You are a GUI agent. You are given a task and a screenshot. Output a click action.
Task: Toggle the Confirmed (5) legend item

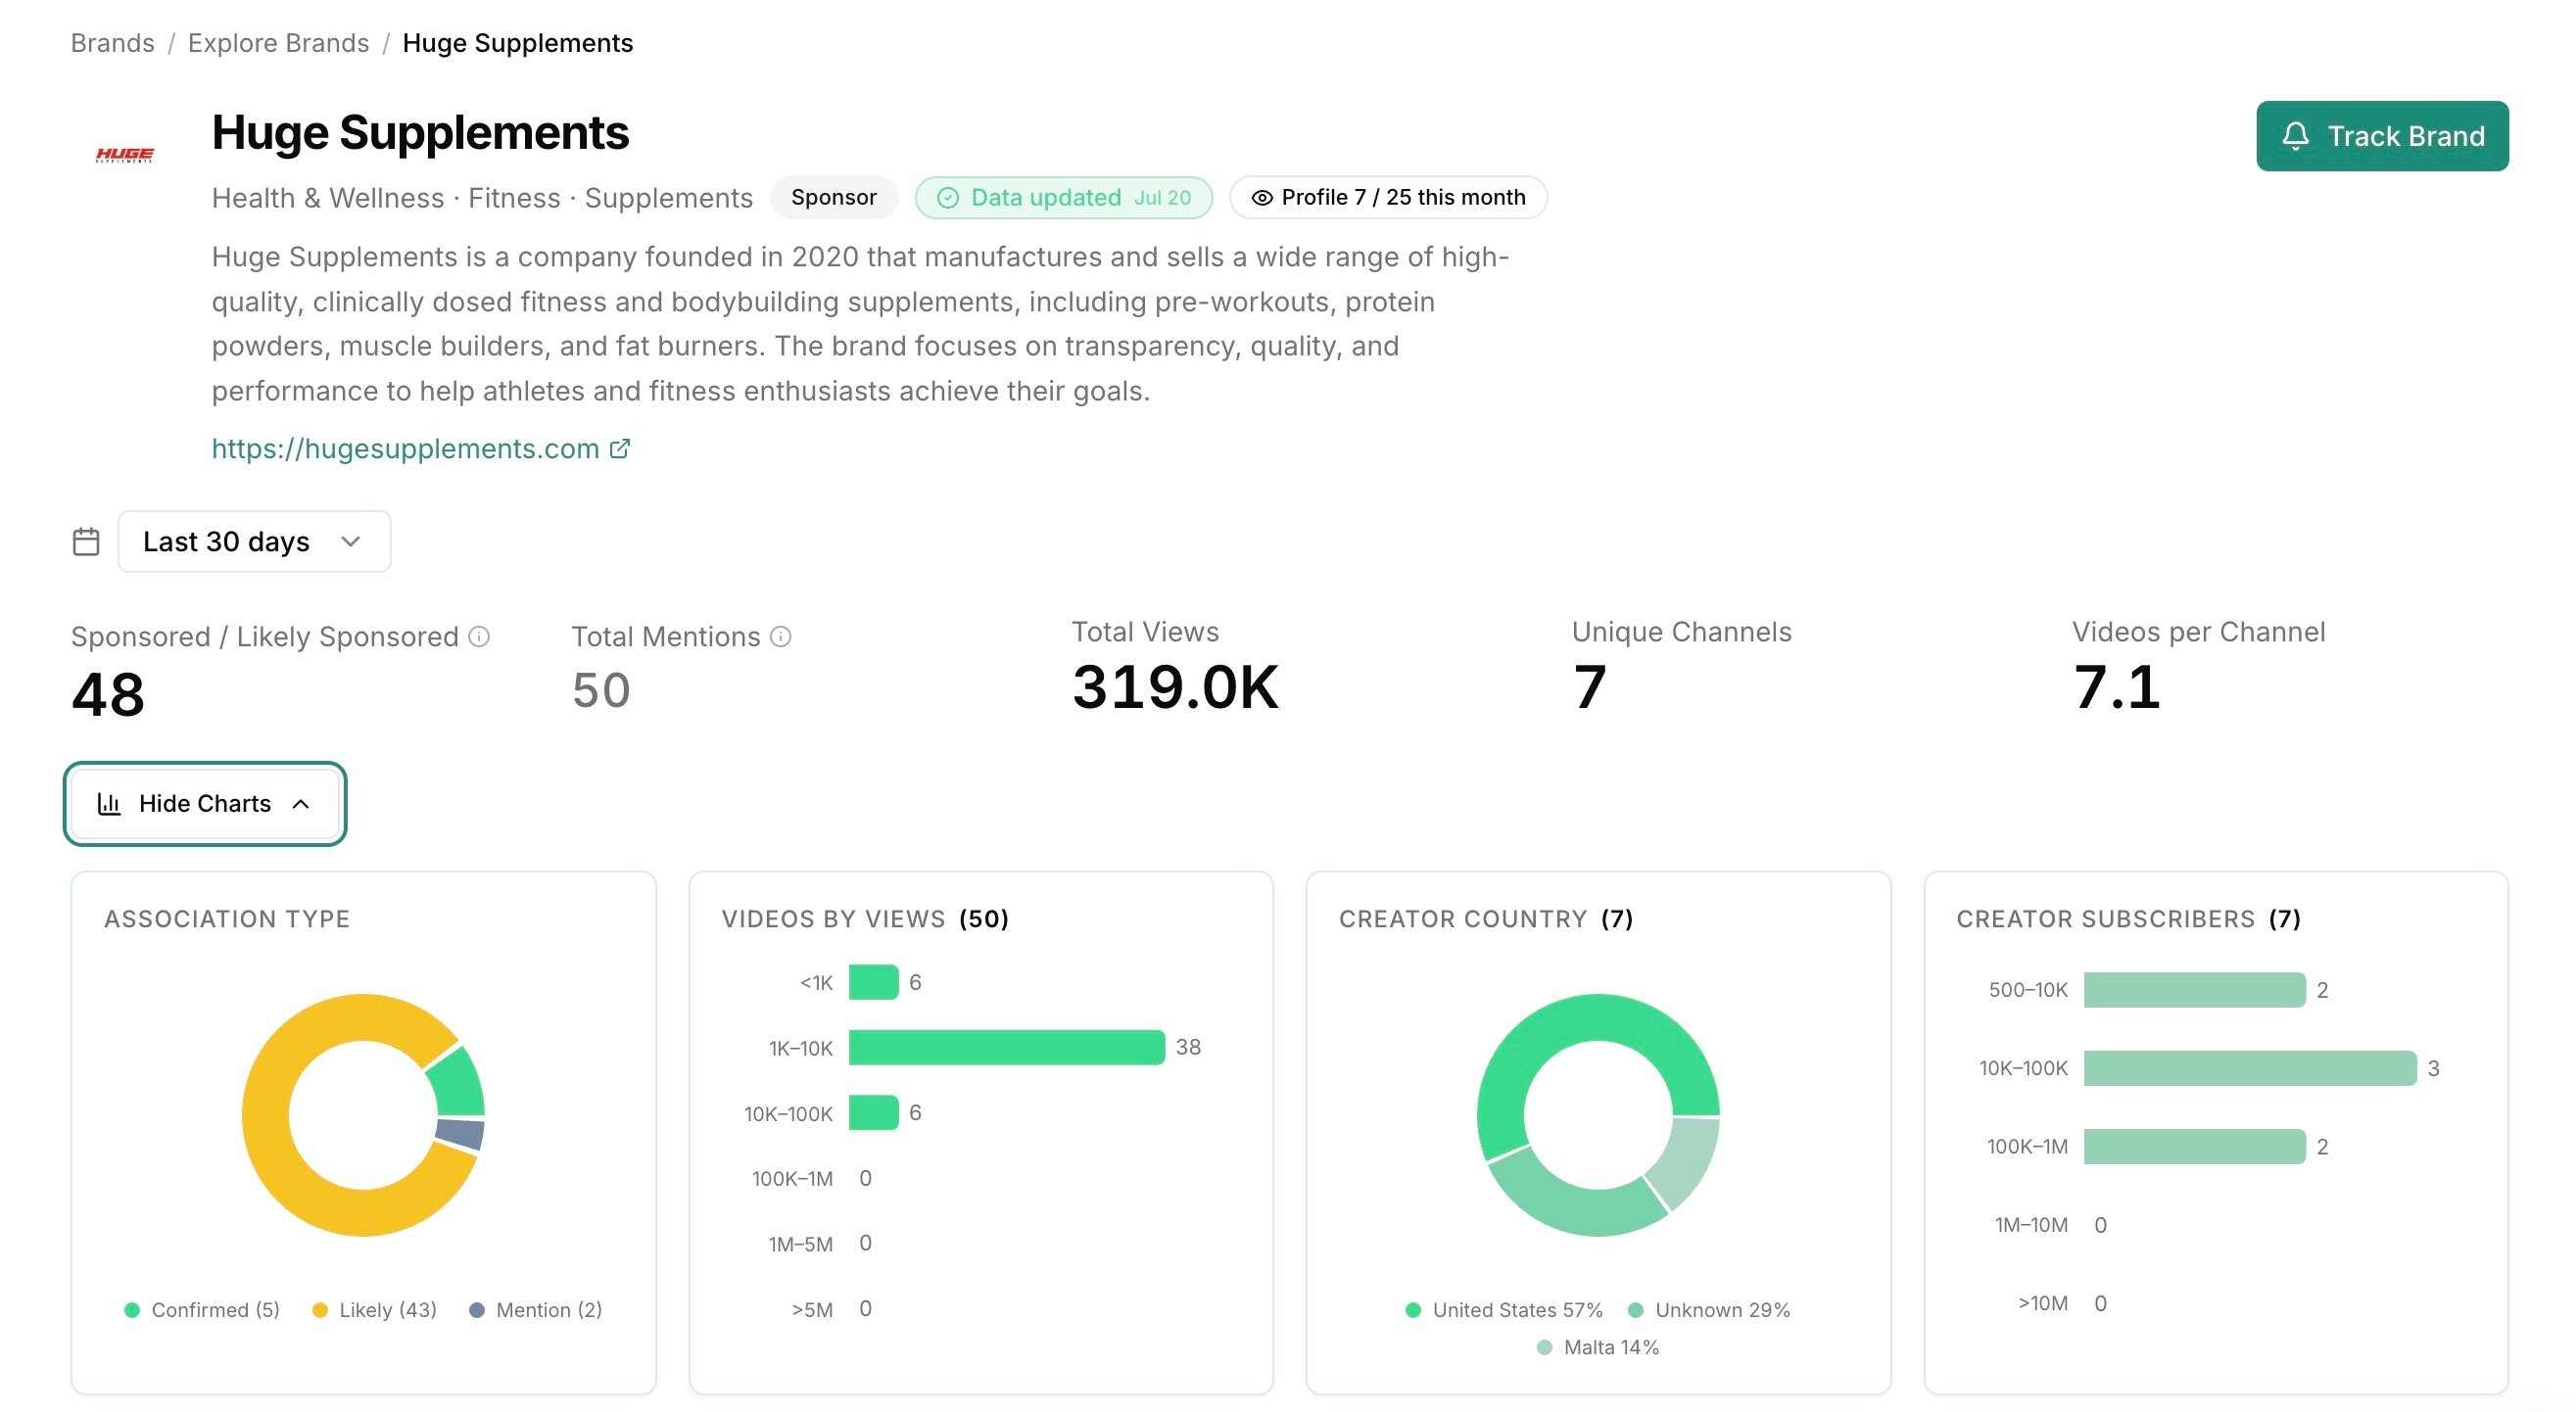202,1309
